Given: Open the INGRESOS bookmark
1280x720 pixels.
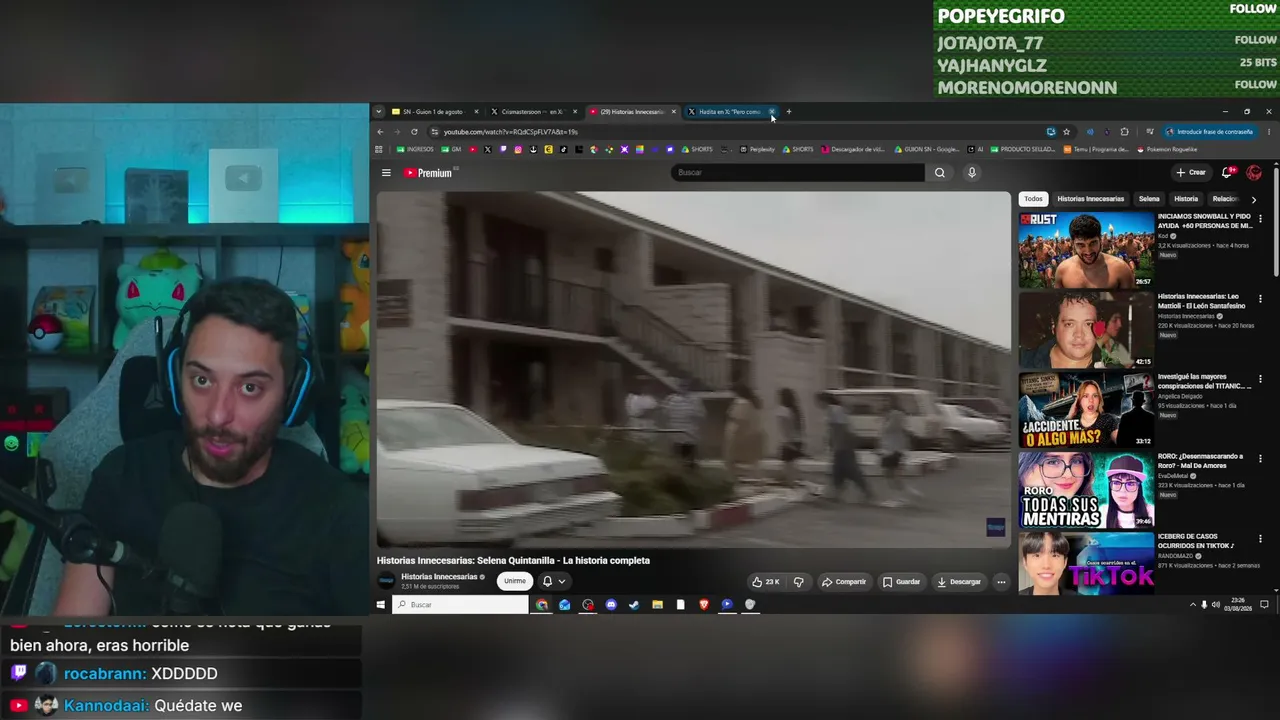Looking at the screenshot, I should 415,150.
